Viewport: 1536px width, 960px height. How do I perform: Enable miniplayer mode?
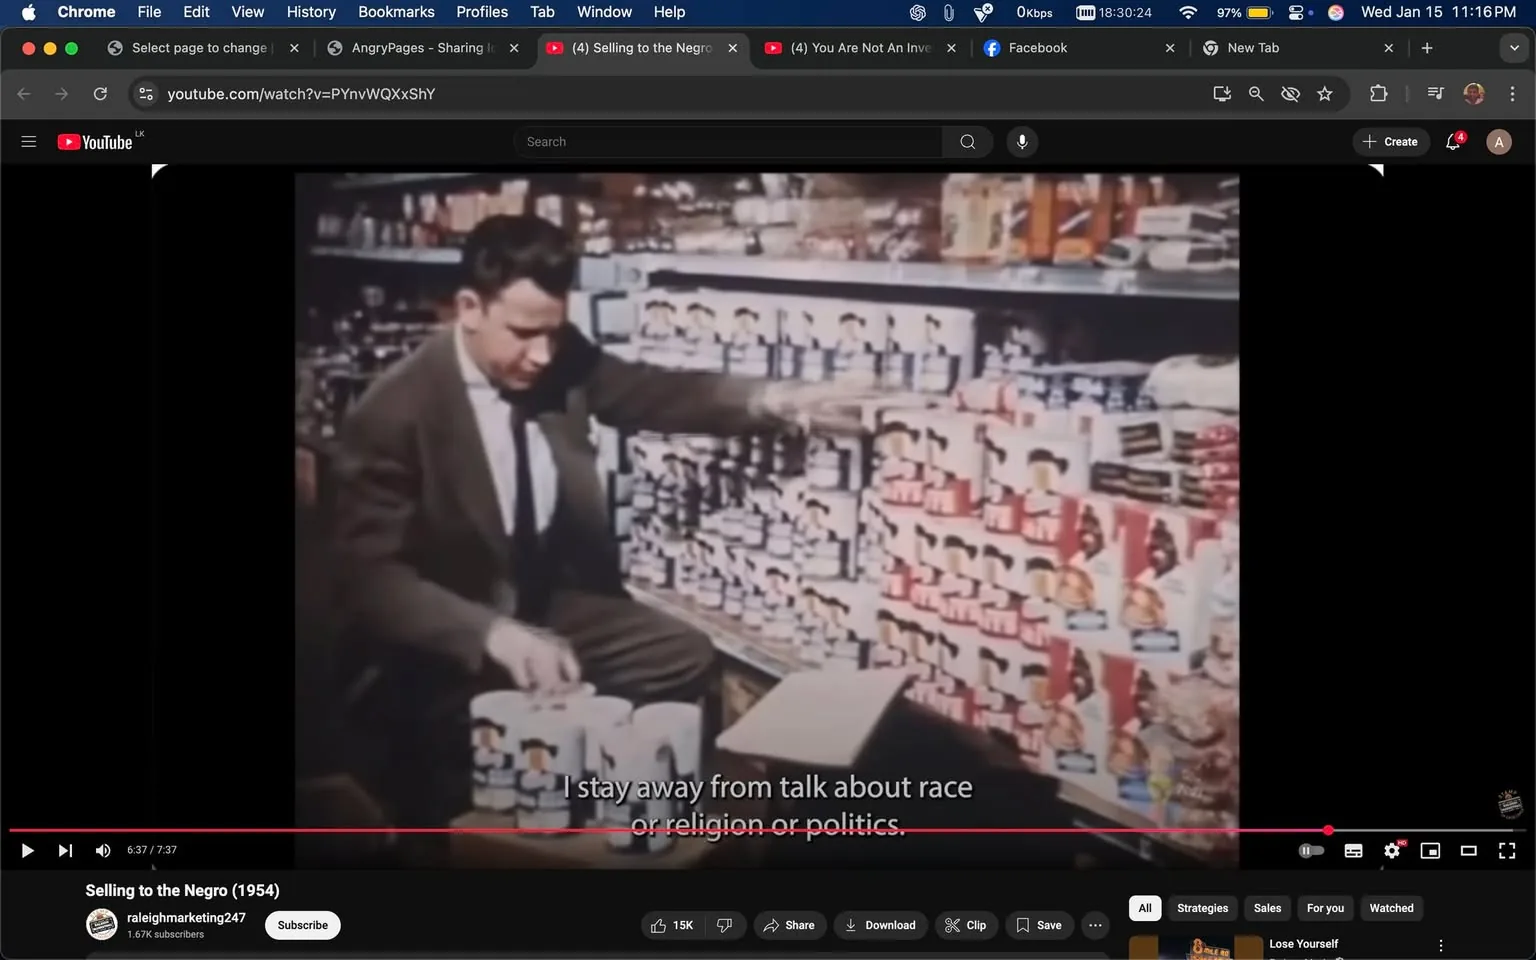click(x=1430, y=850)
